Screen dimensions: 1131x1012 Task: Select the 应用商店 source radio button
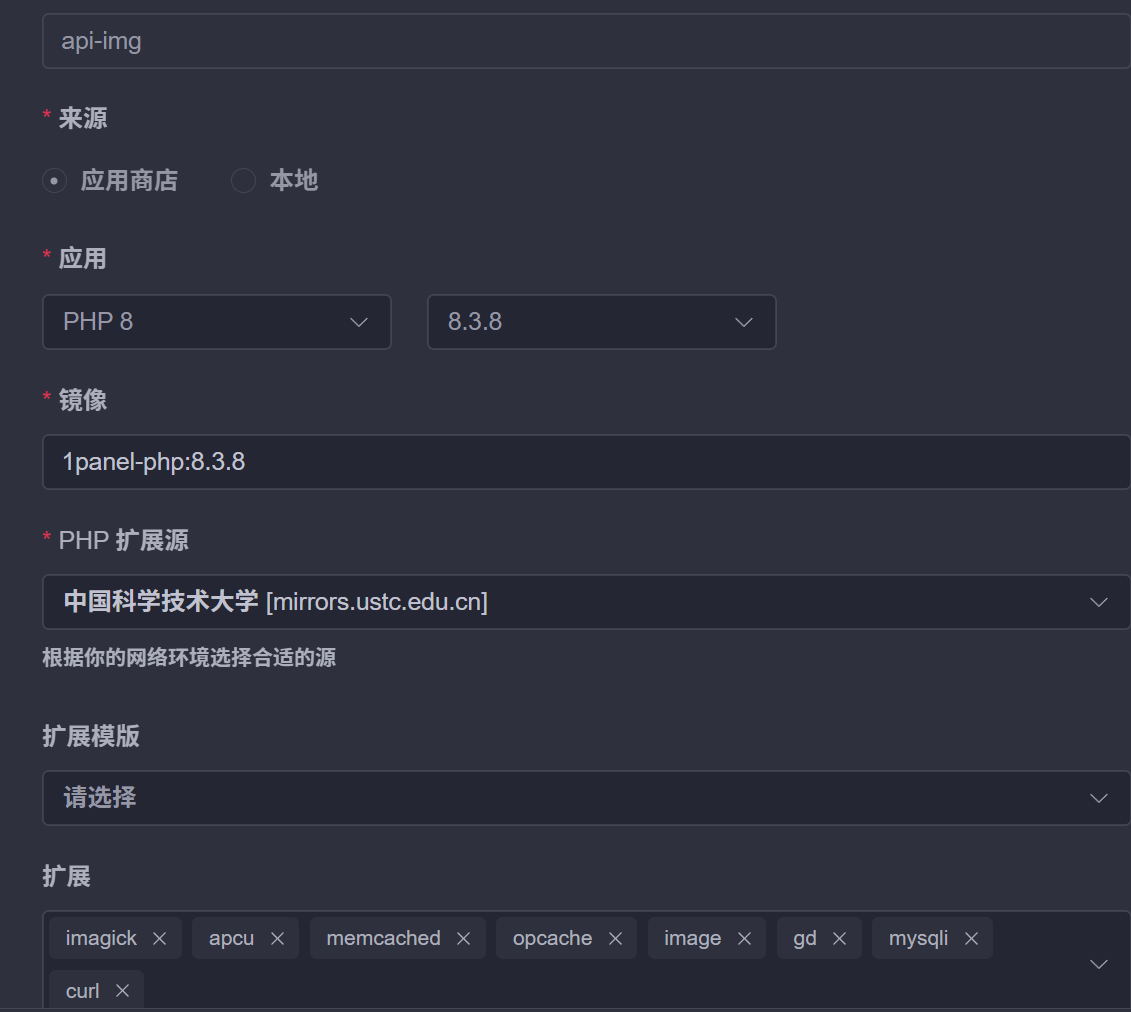[54, 180]
